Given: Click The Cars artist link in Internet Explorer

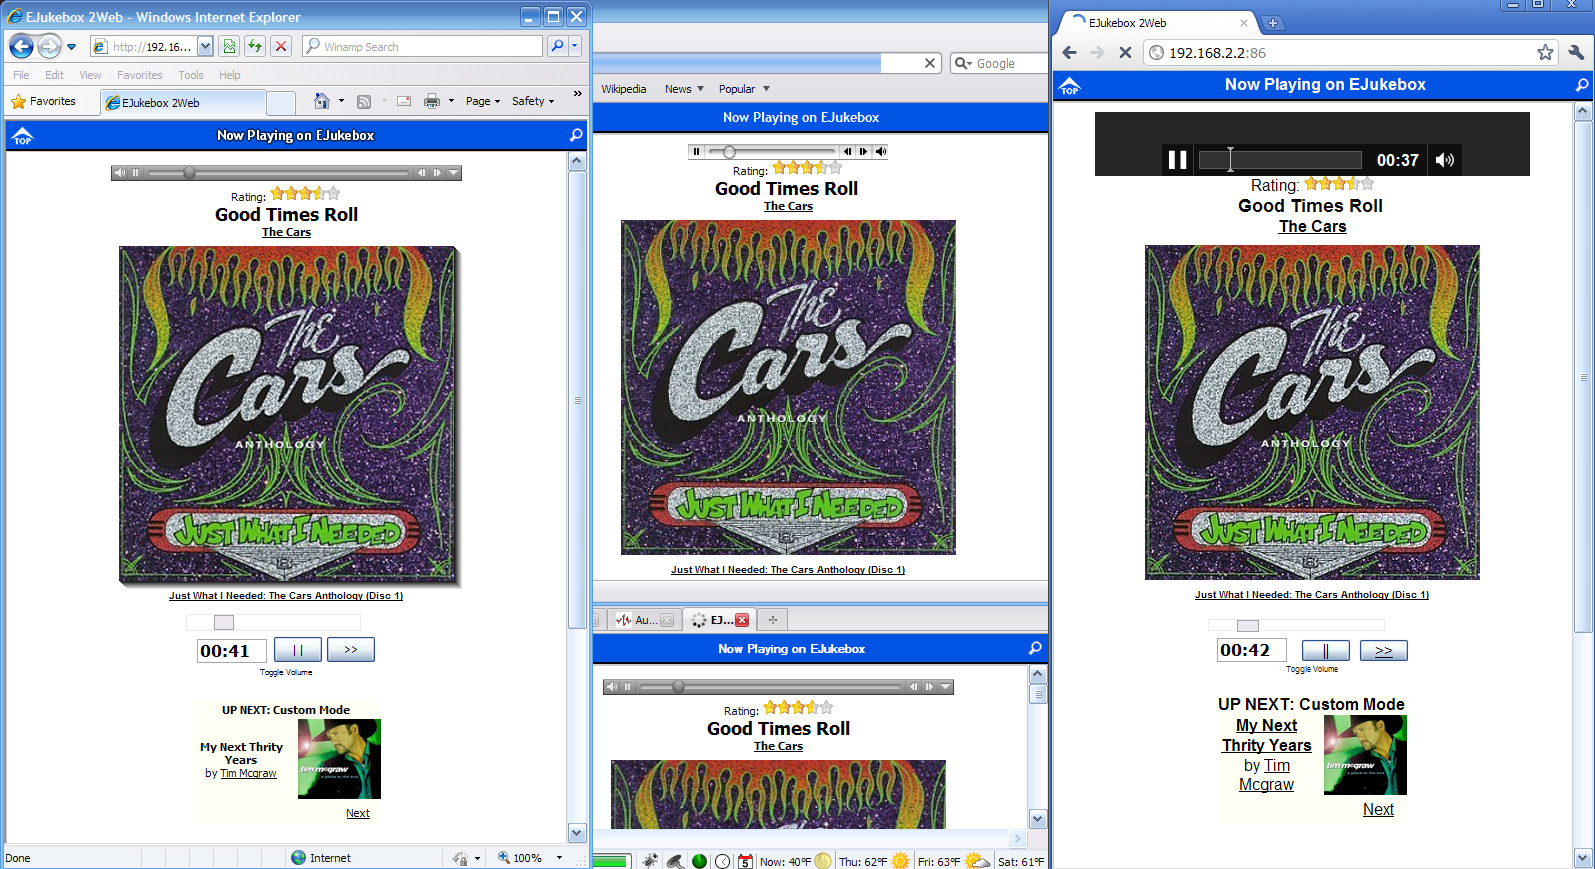Looking at the screenshot, I should tap(286, 232).
